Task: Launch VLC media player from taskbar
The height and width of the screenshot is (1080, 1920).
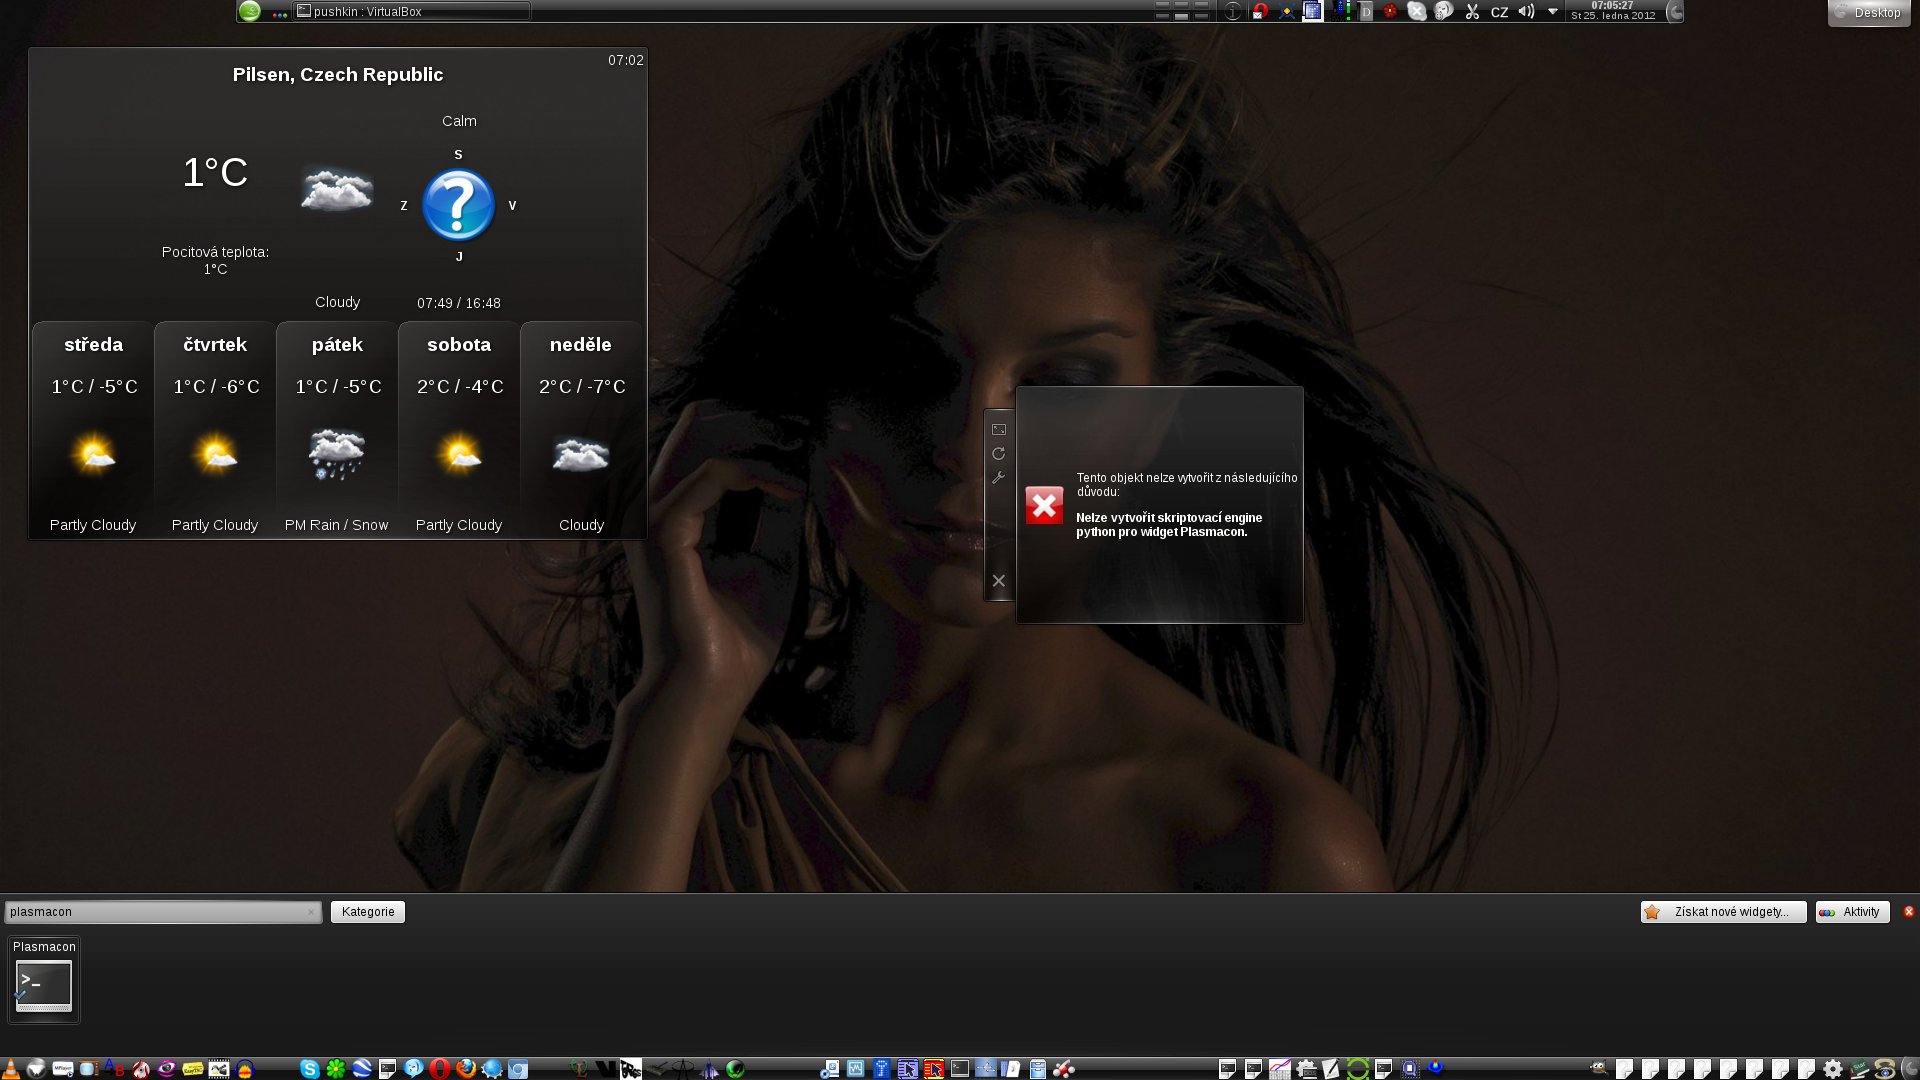Action: point(10,1069)
